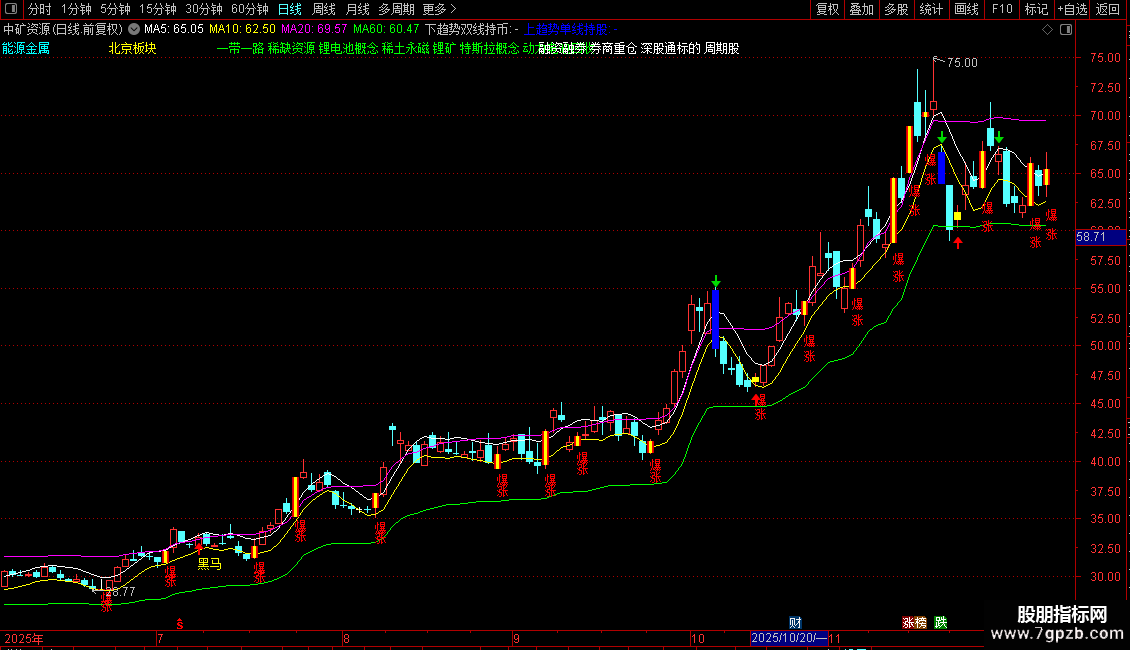The image size is (1130, 650).
Task: Click the 周期股 tag
Action: click(x=721, y=48)
